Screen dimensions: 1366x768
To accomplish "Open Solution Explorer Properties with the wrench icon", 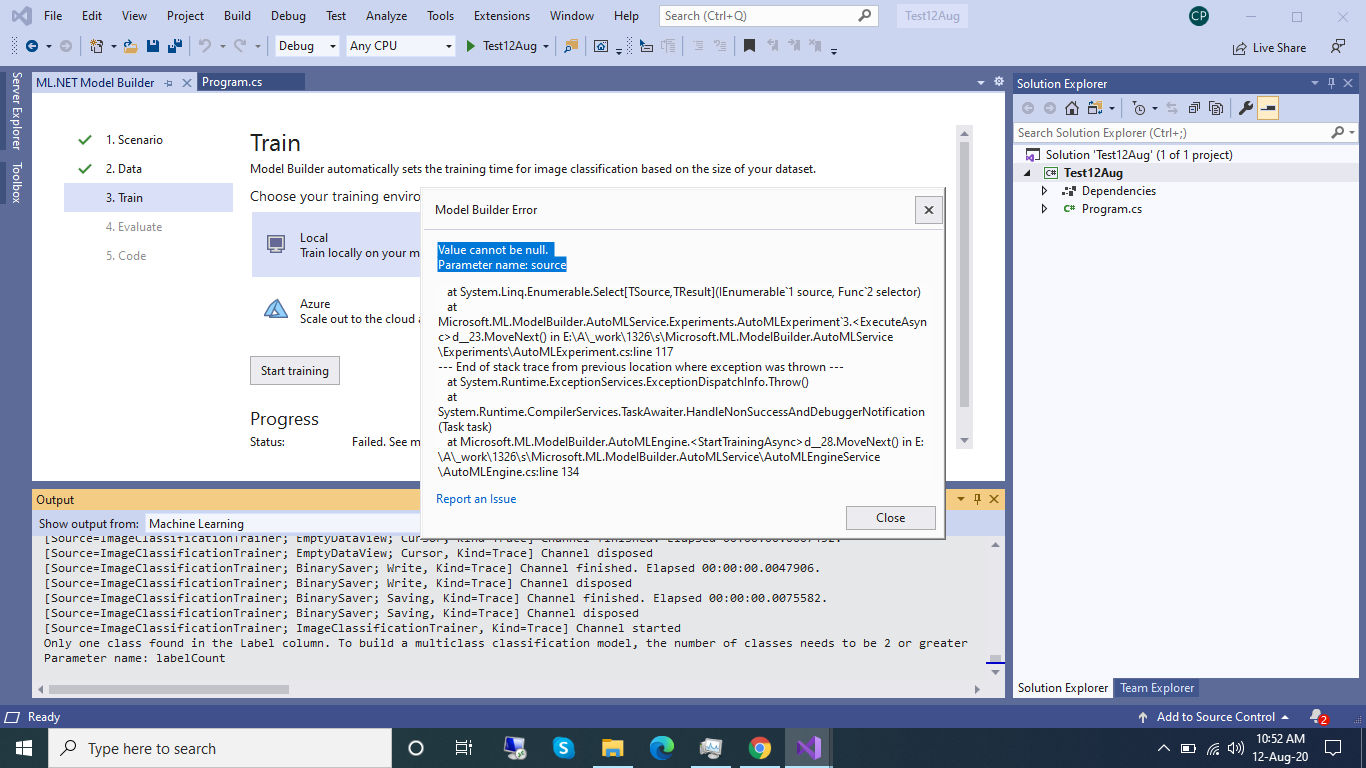I will pyautogui.click(x=1245, y=108).
